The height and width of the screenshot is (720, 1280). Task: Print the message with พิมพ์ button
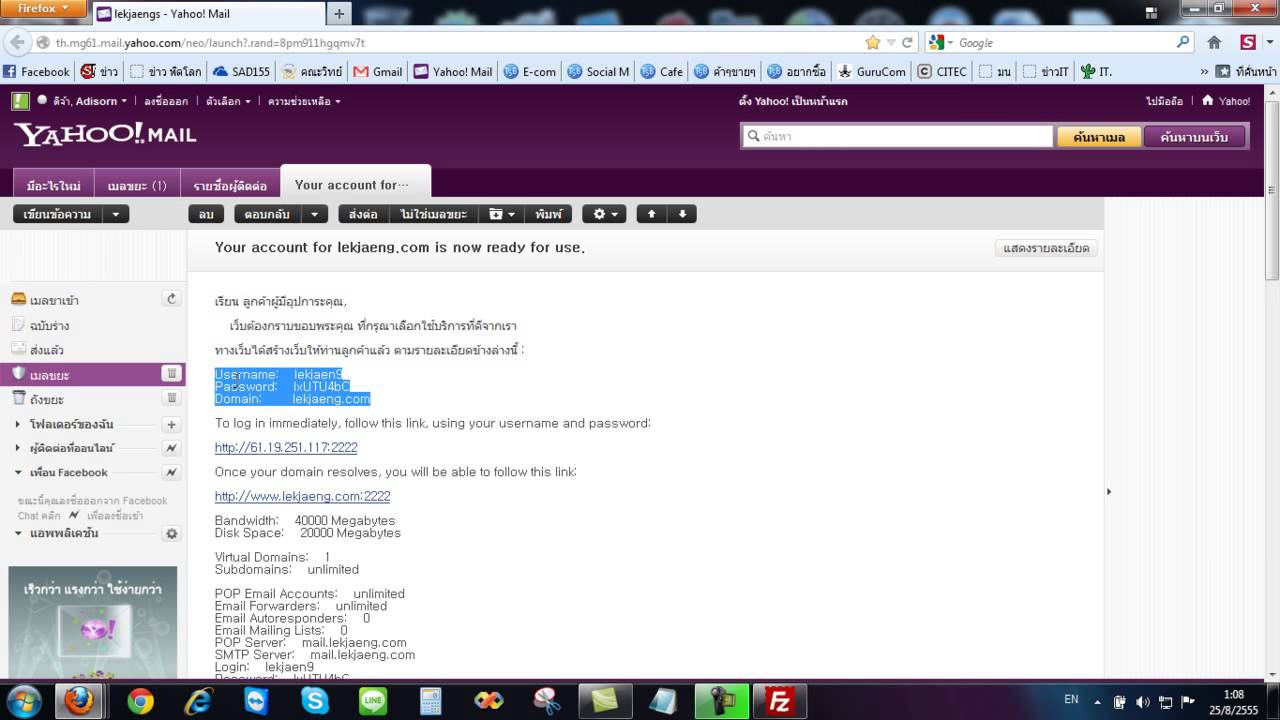pos(548,214)
